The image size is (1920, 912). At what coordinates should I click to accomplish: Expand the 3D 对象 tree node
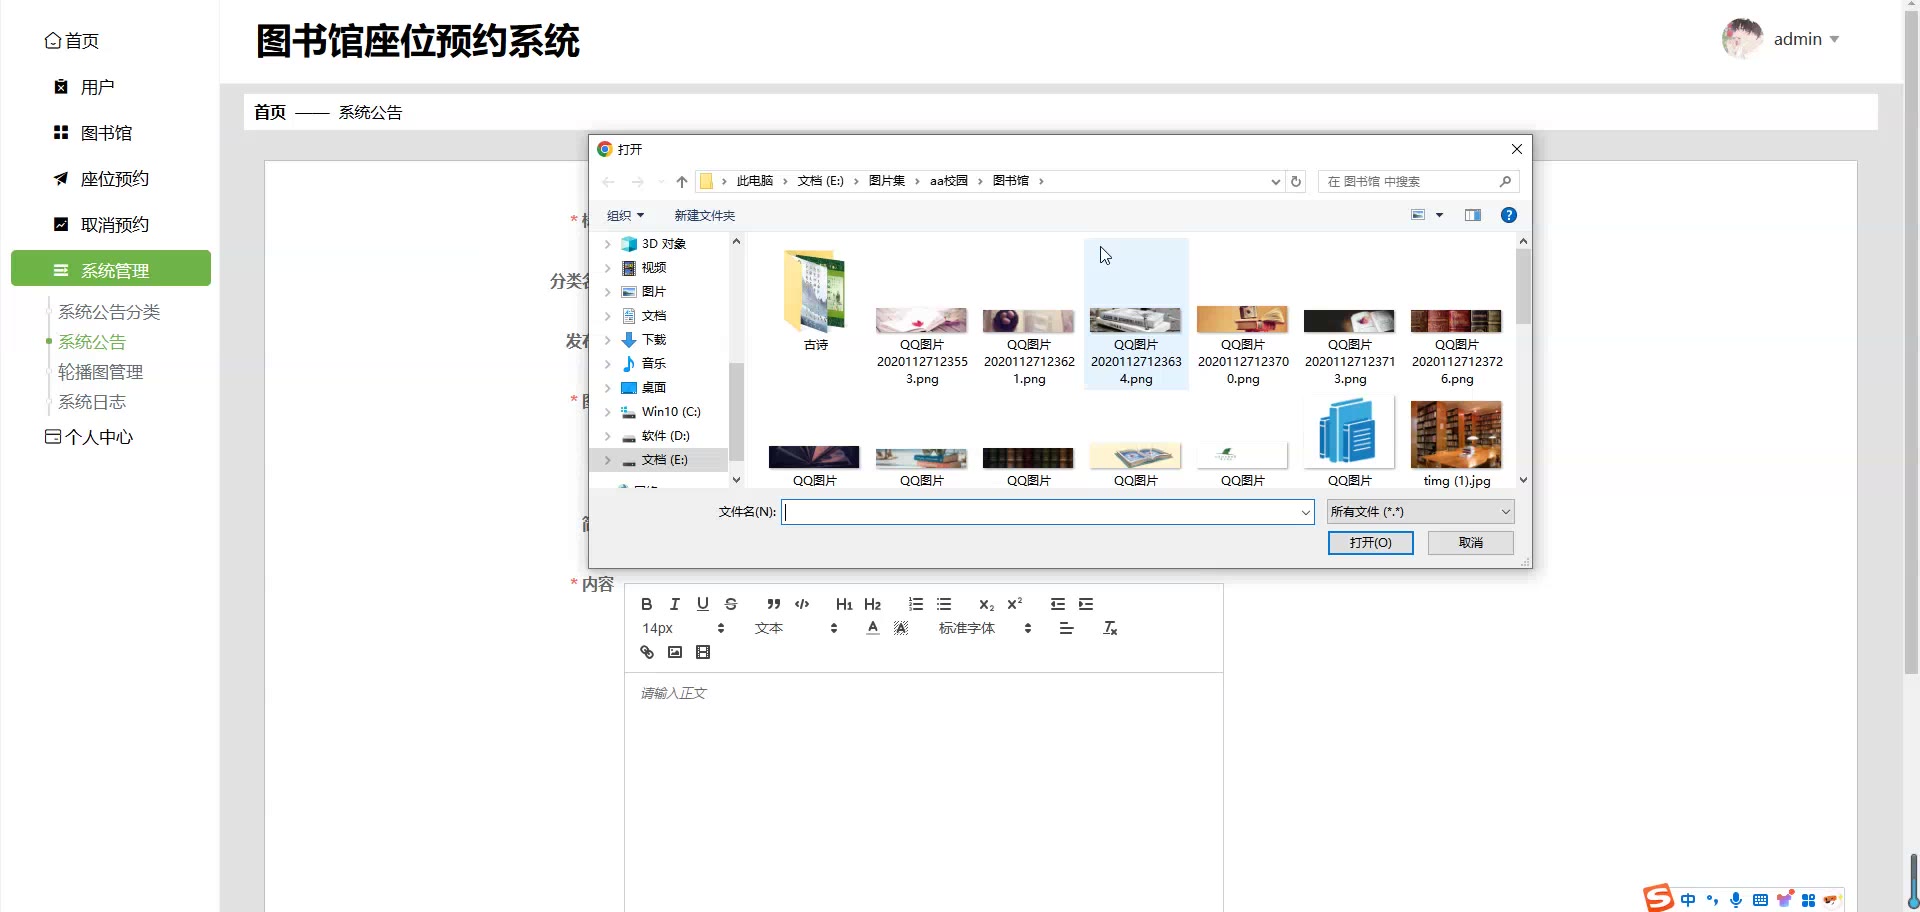(x=607, y=244)
